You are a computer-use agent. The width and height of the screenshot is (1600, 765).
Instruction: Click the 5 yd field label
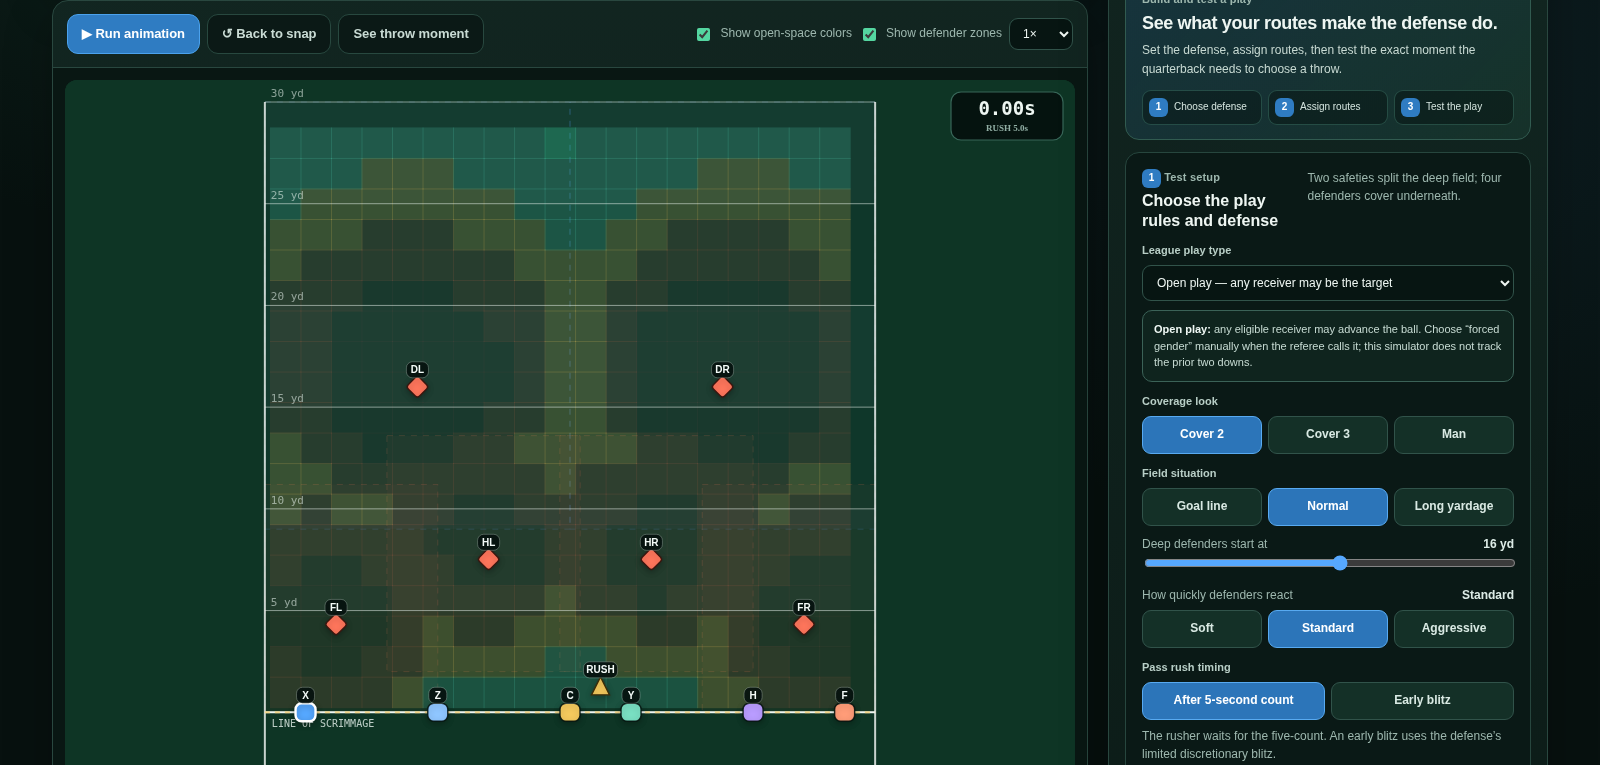(284, 602)
